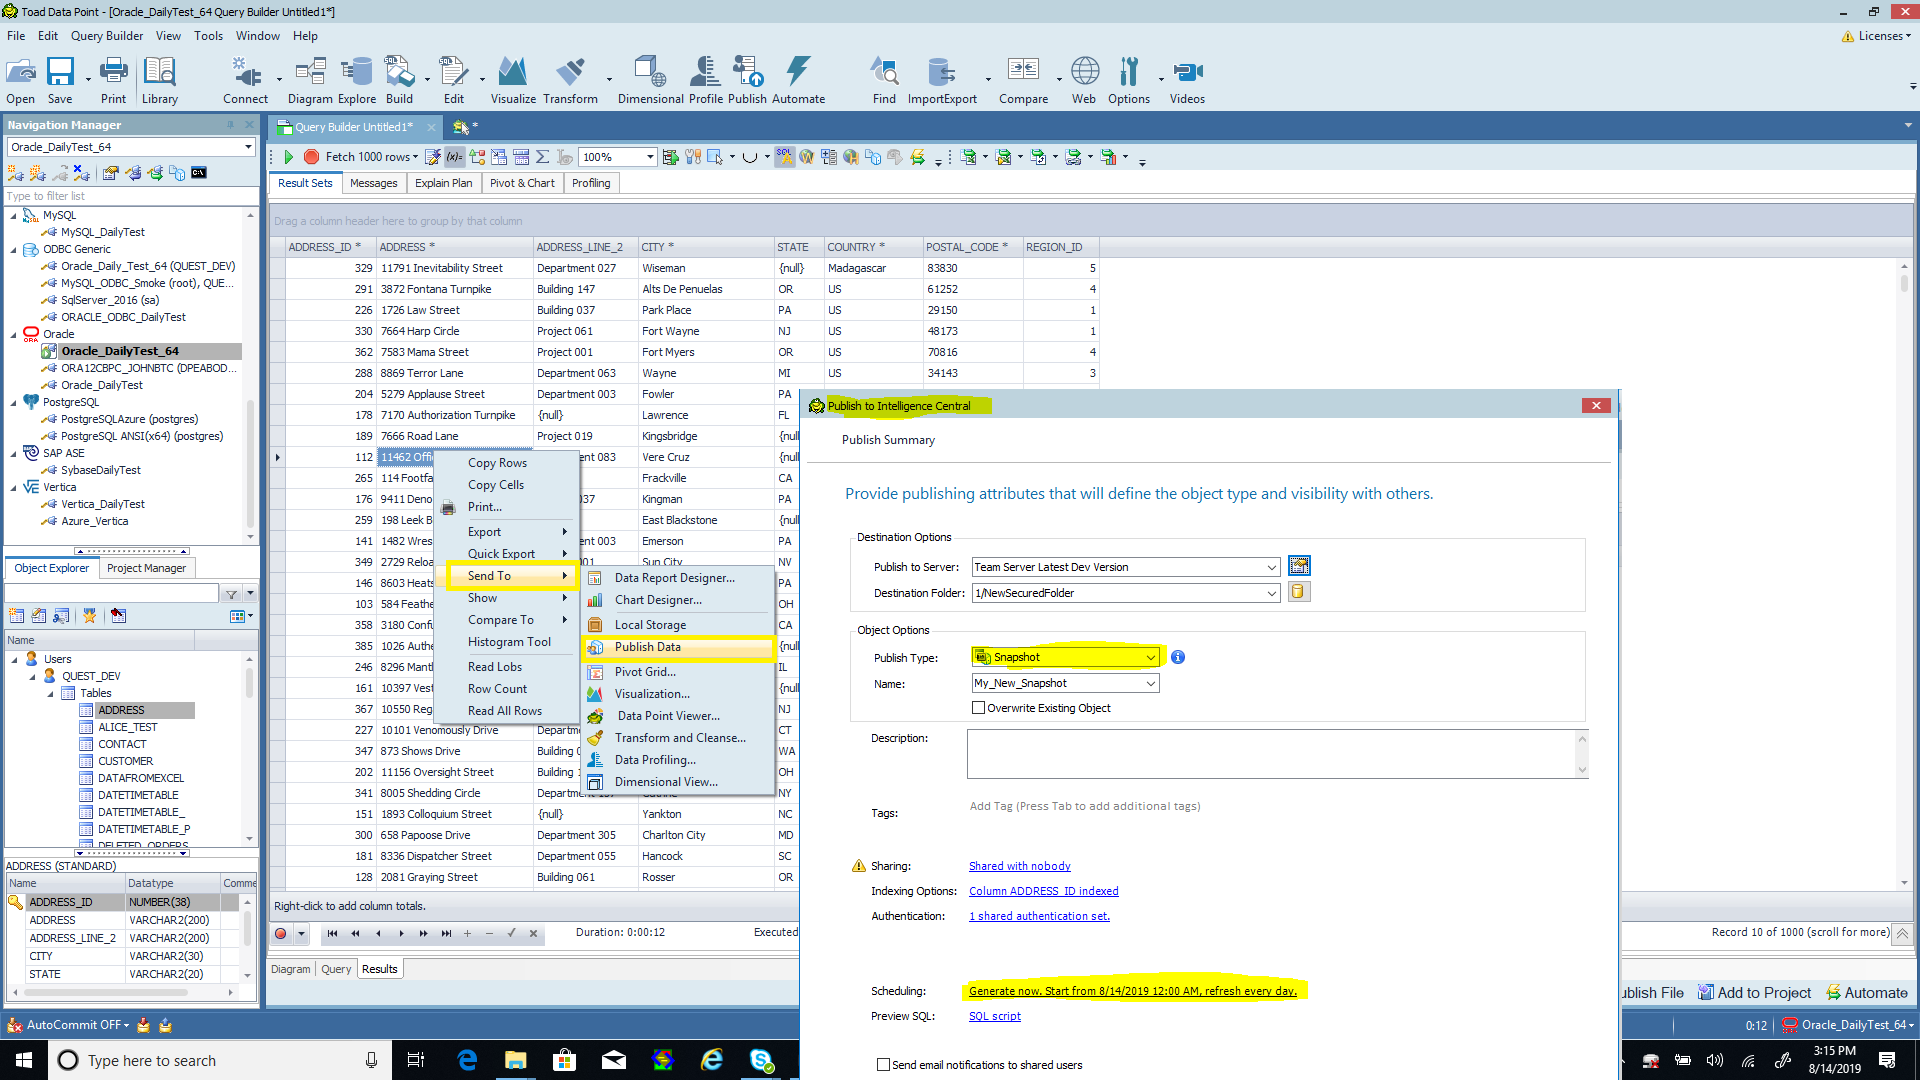1920x1080 pixels.
Task: Click the Find binoculars icon
Action: click(884, 80)
